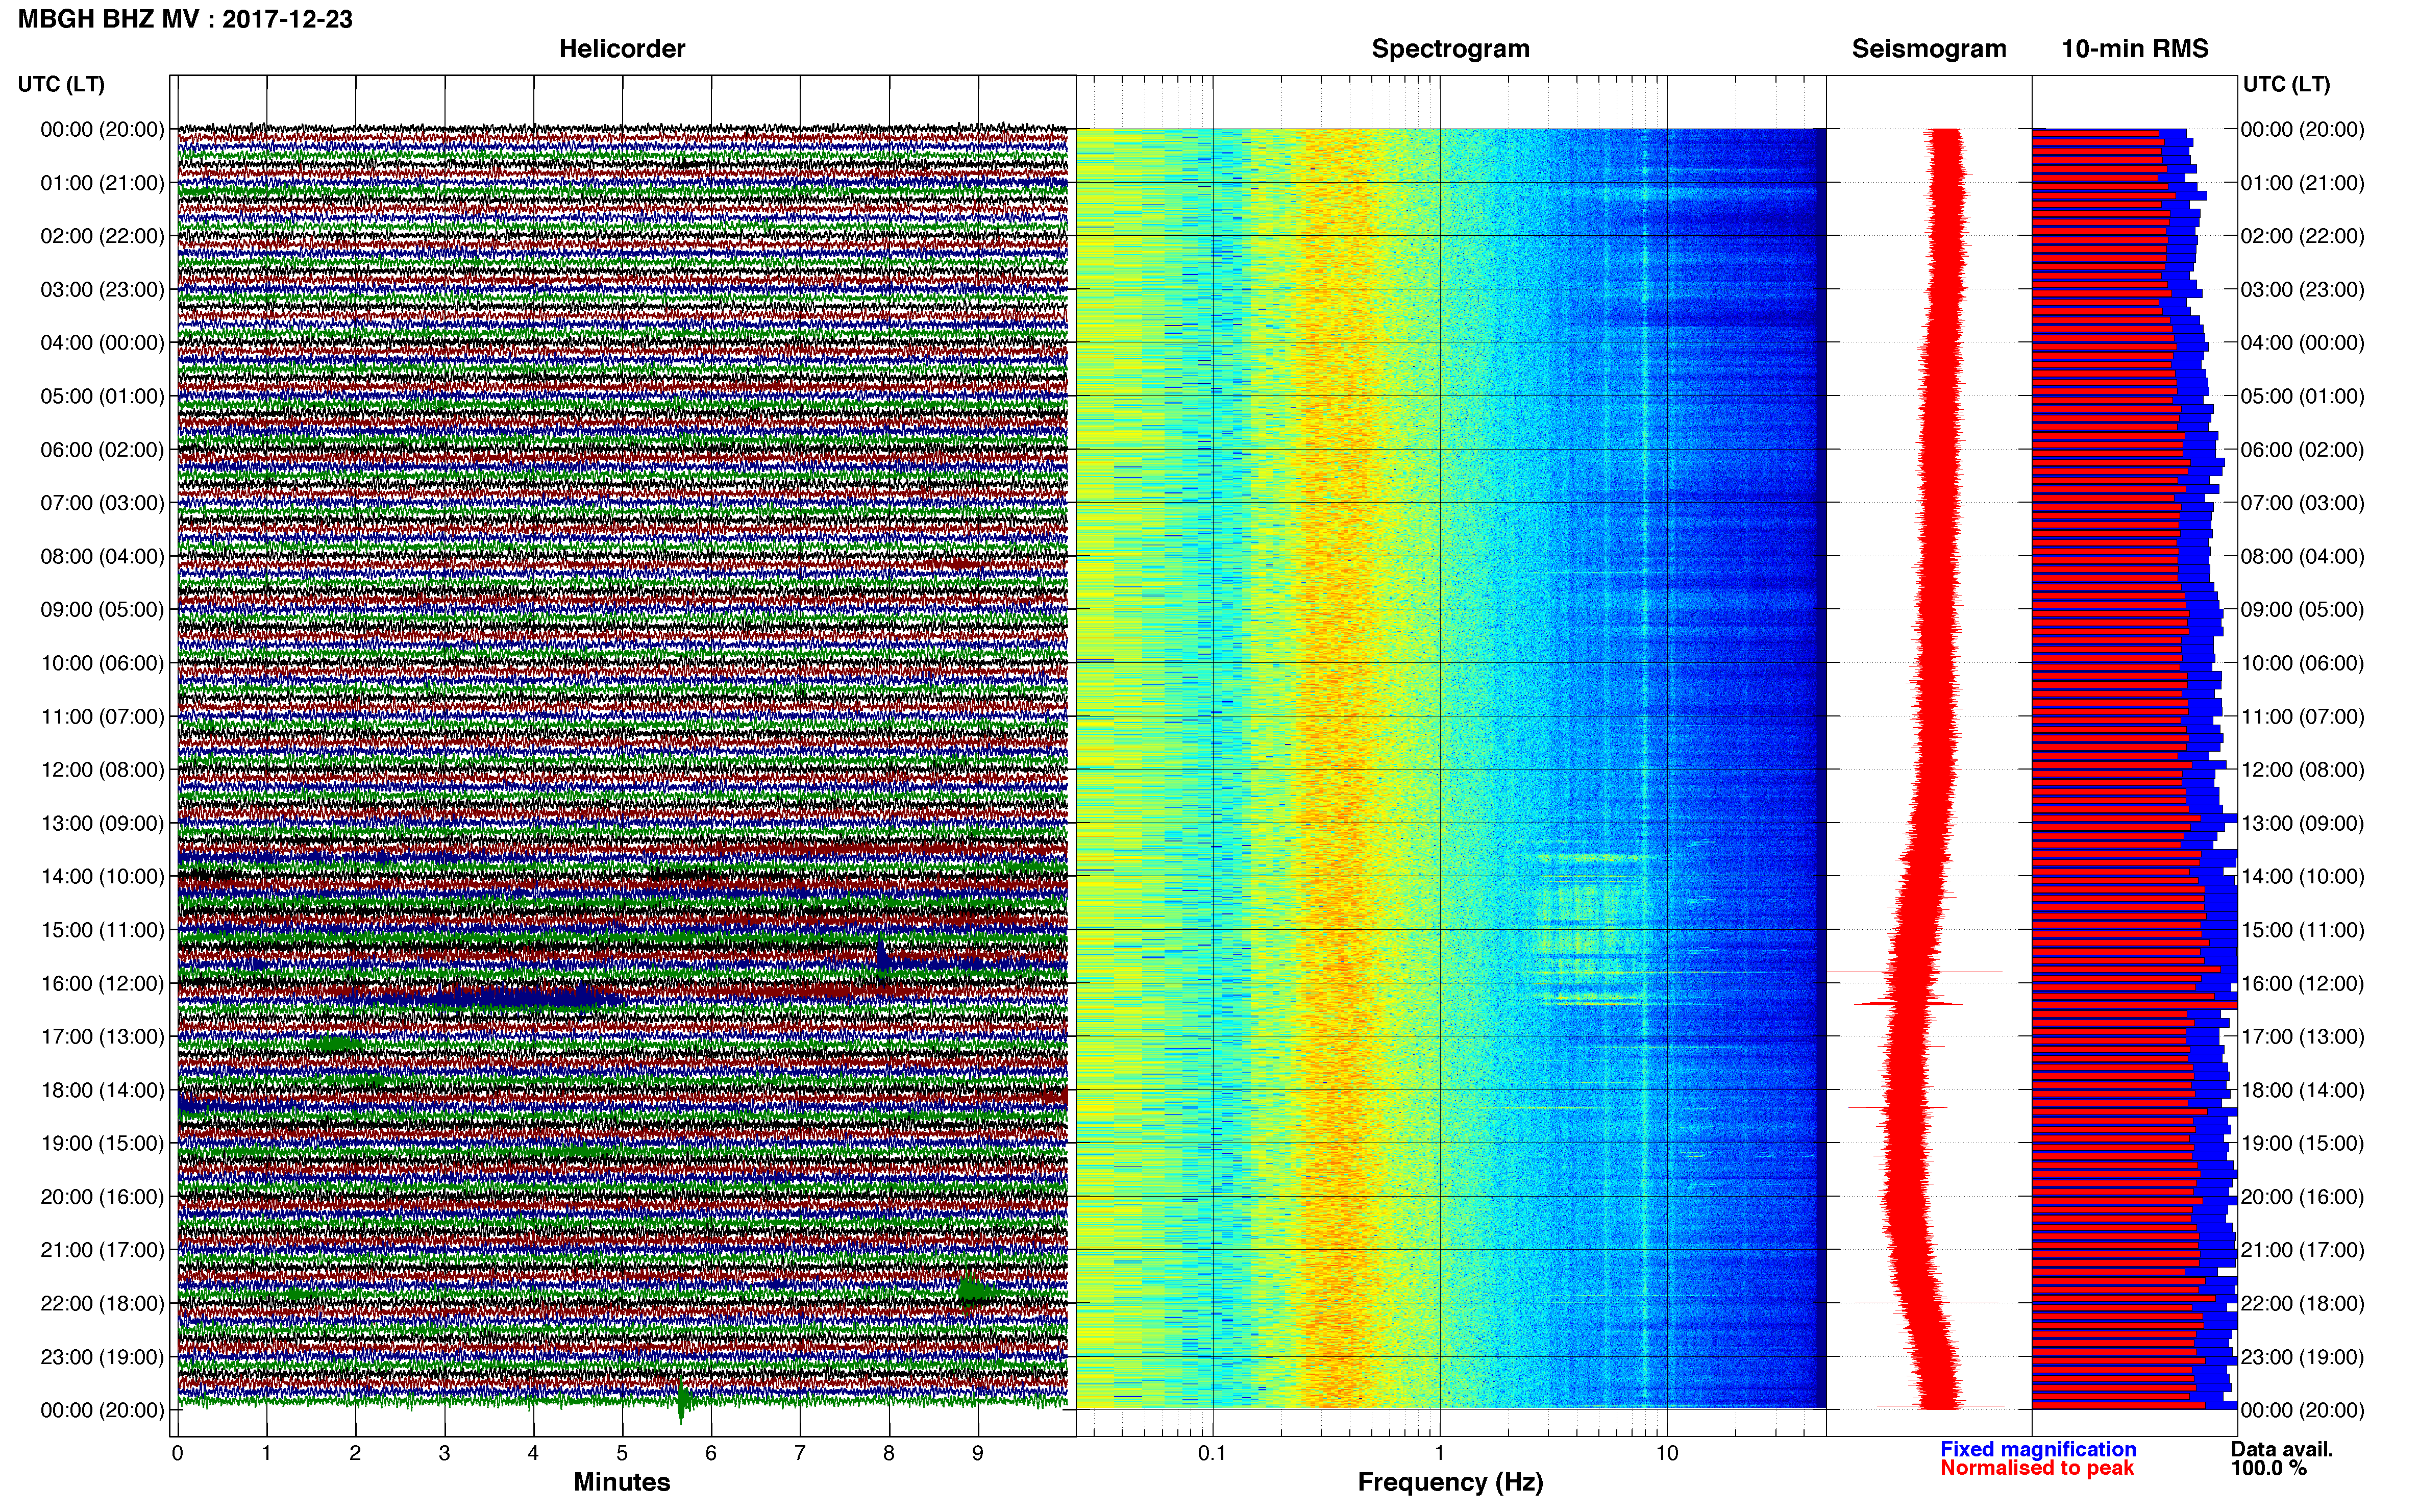
Task: Click the Minutes axis title
Action: (x=622, y=1482)
